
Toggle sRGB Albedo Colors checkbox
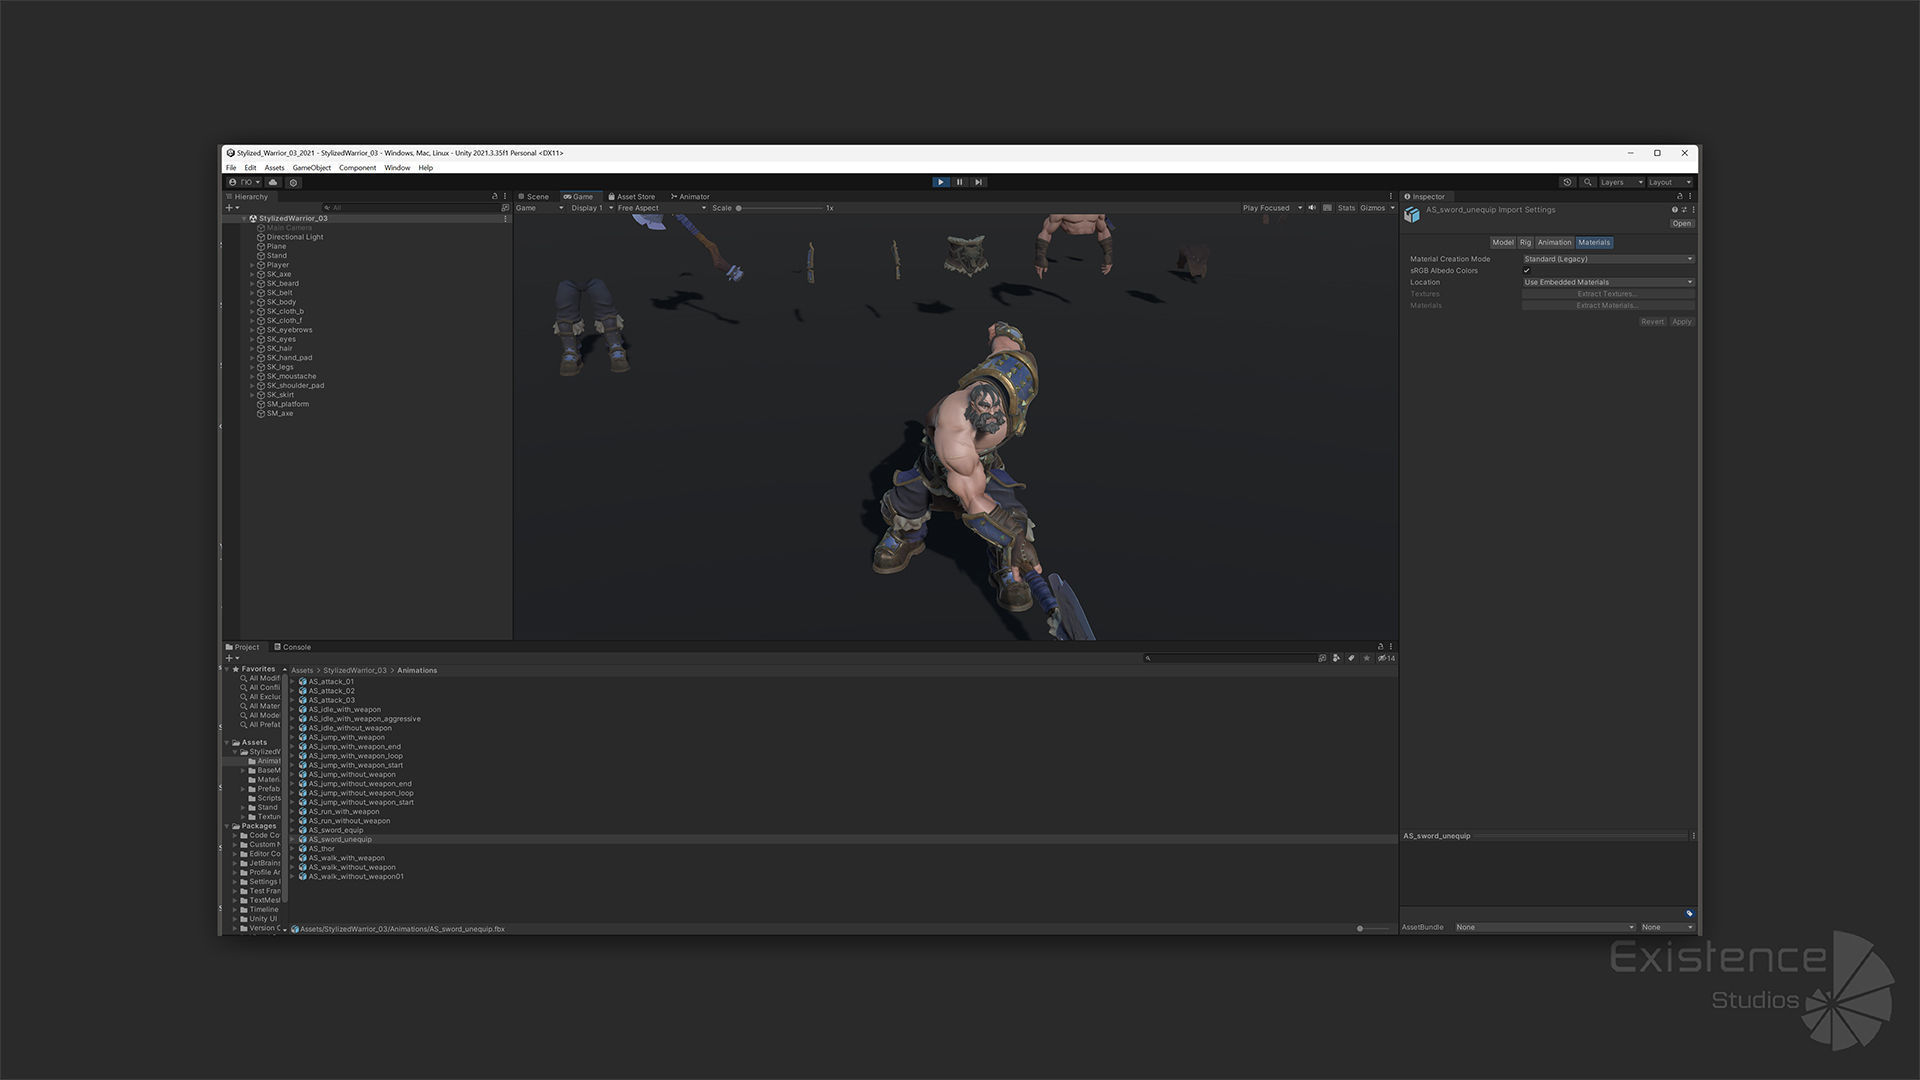tap(1527, 271)
